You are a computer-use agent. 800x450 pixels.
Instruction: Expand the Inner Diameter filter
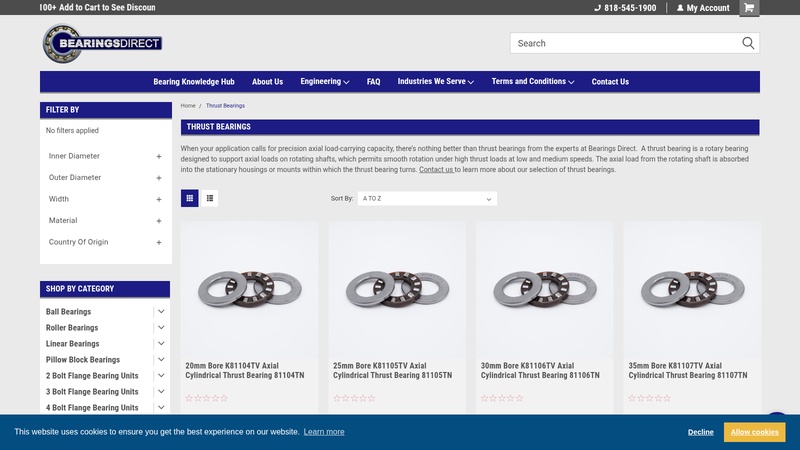point(159,156)
